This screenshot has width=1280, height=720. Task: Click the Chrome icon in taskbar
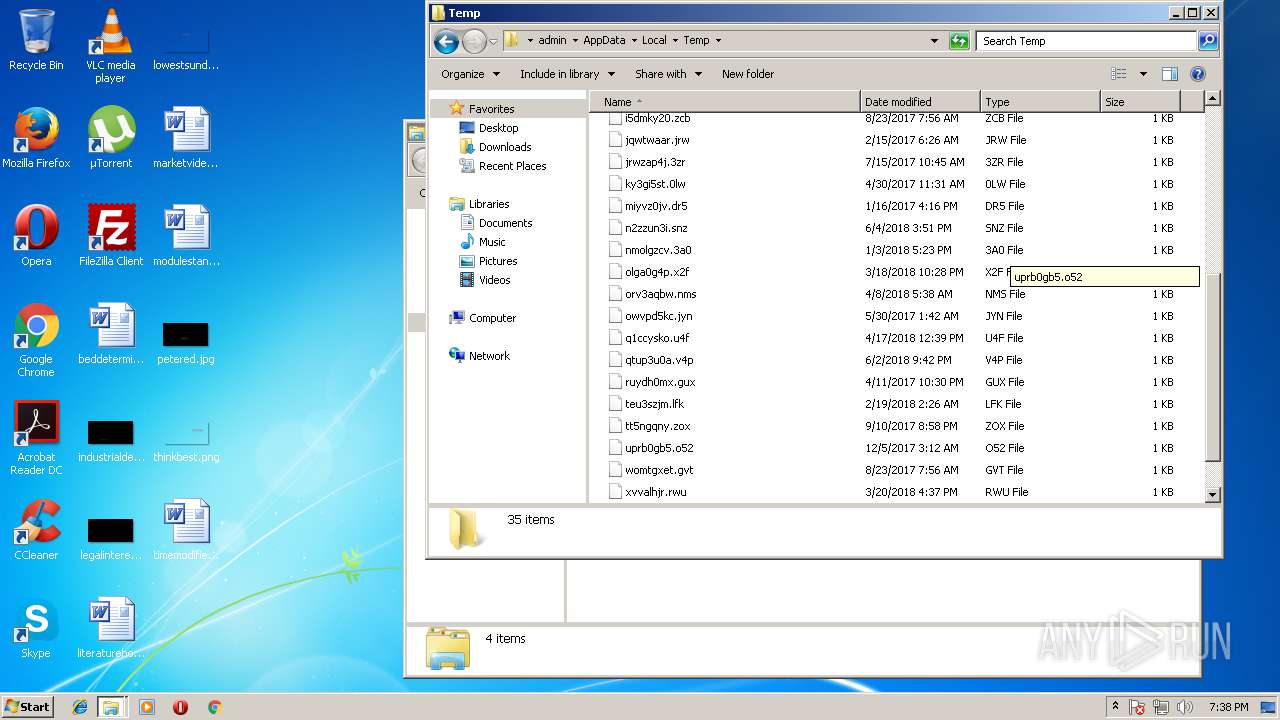[214, 707]
